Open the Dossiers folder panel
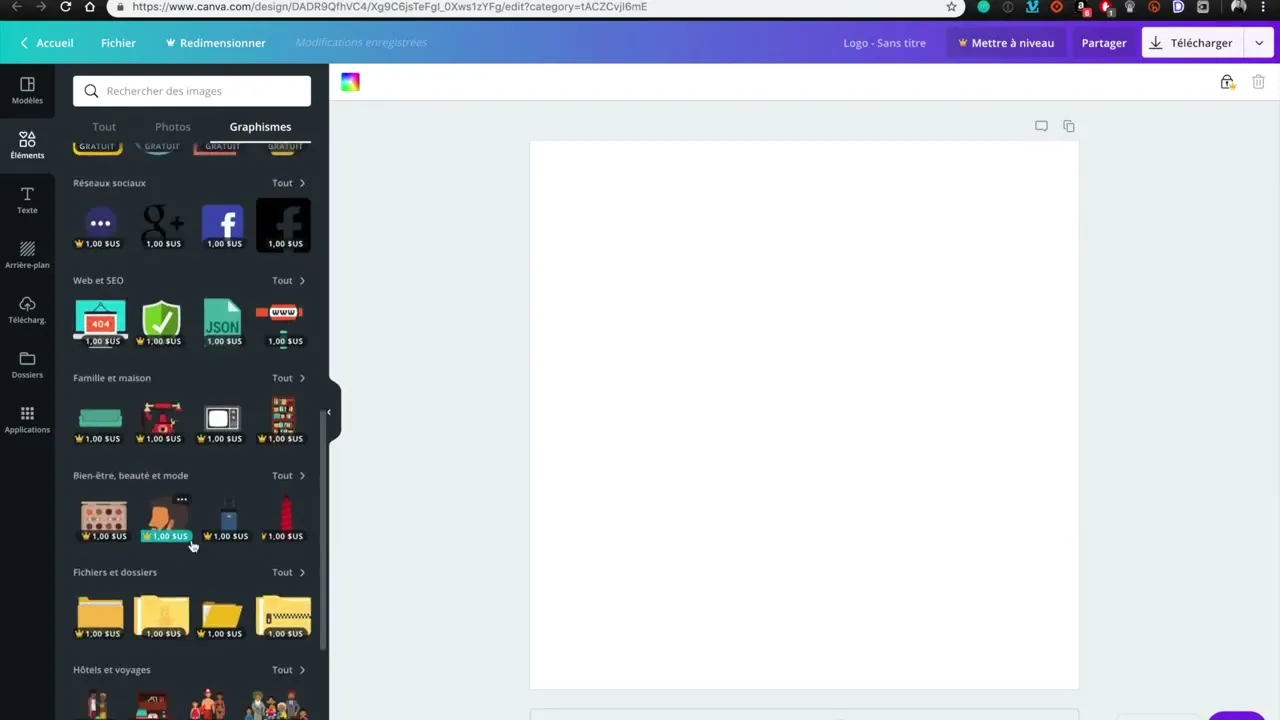The image size is (1280, 720). pos(27,365)
